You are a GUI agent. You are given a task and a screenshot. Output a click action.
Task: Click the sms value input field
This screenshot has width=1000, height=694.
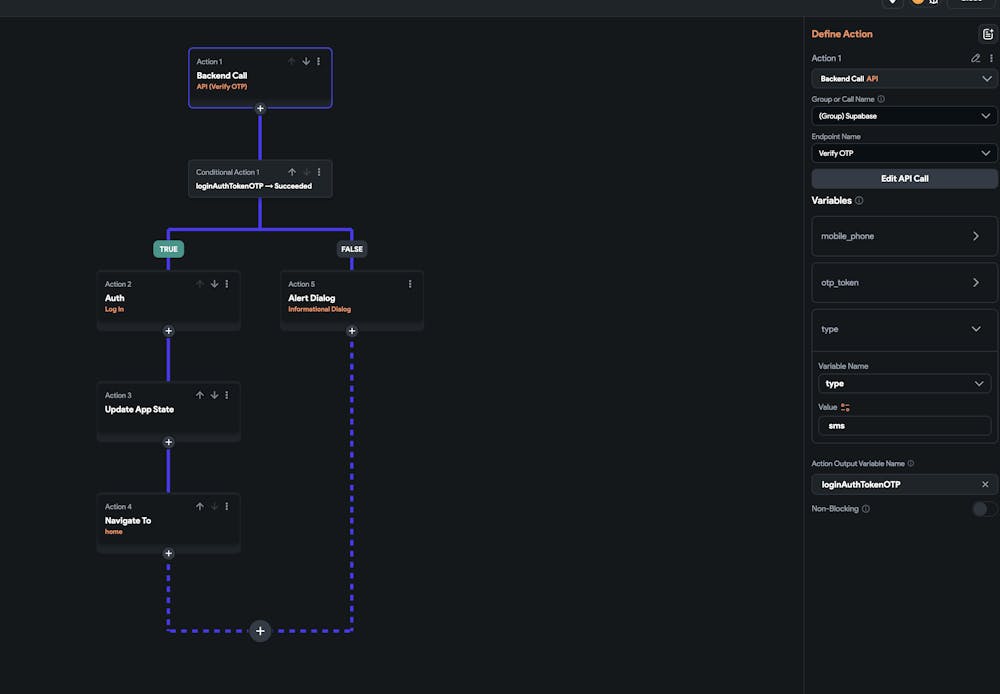(904, 426)
